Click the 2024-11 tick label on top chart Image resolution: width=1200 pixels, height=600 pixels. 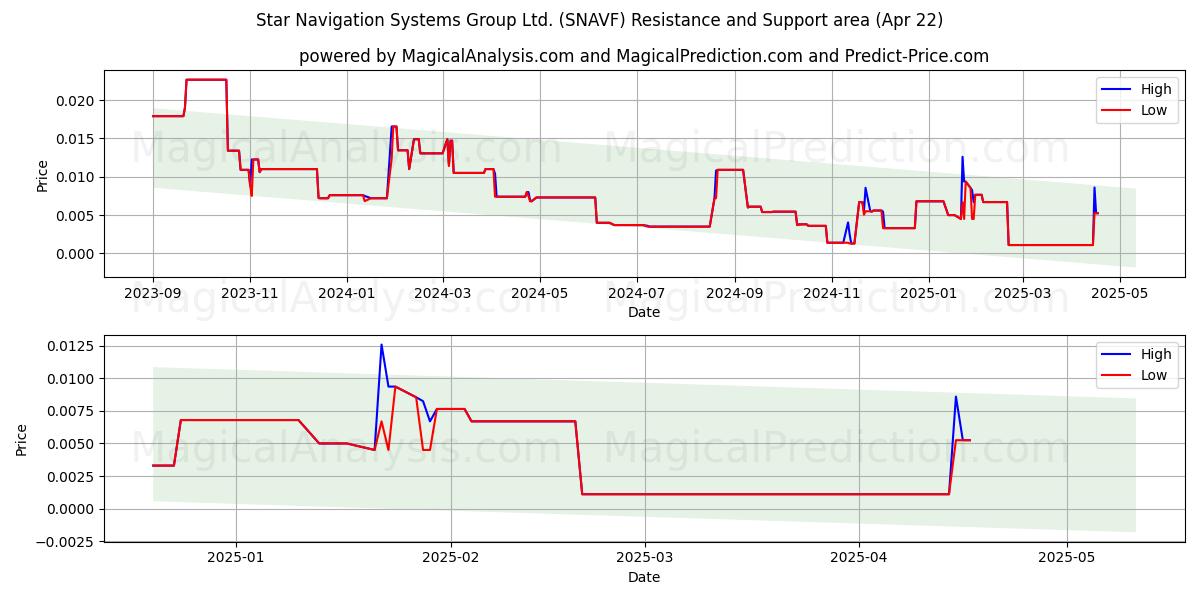click(832, 294)
